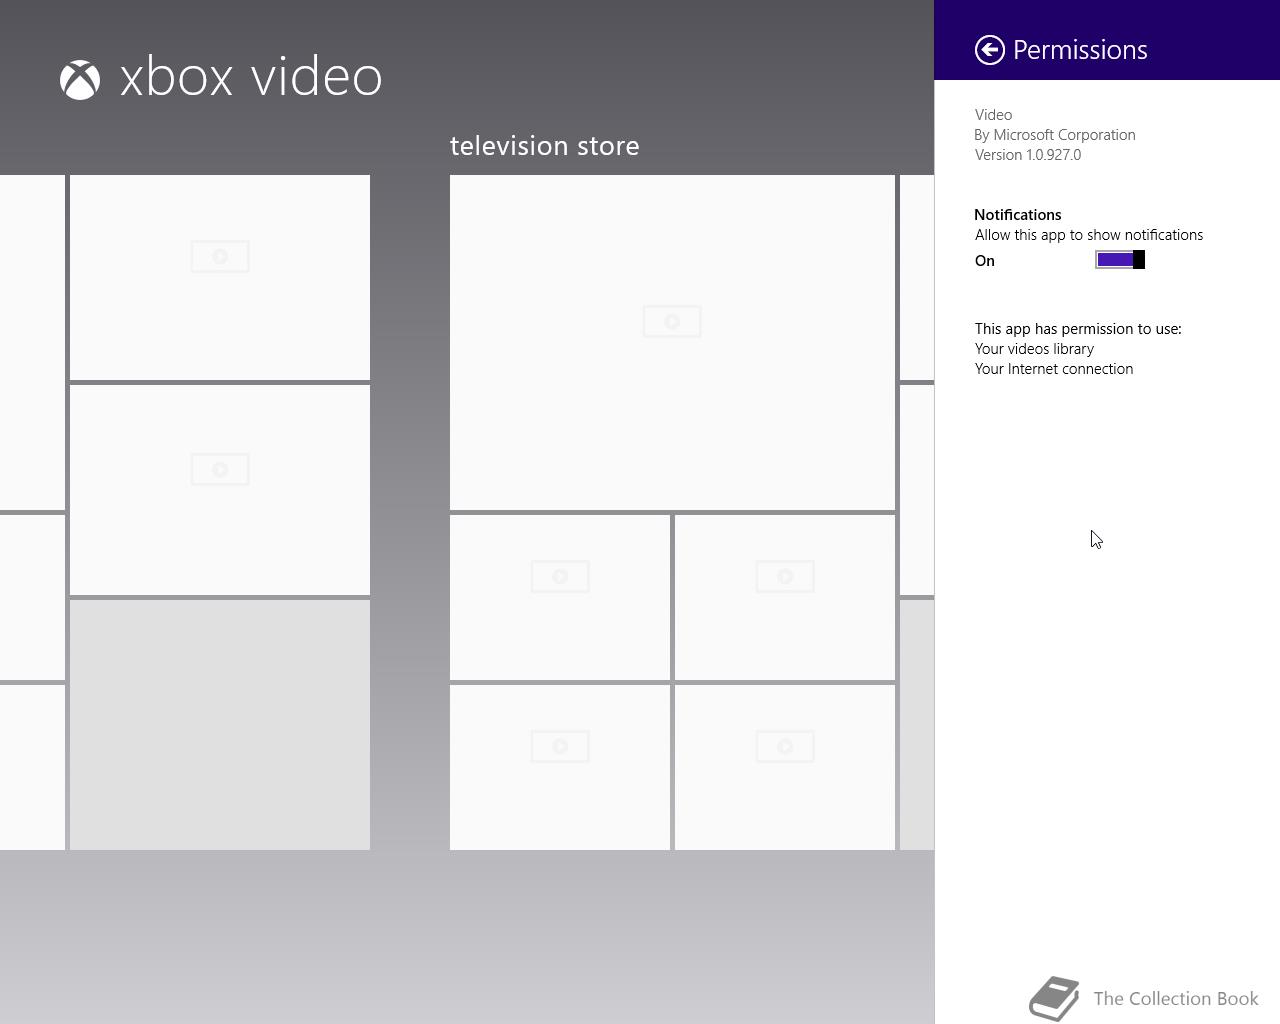Turn off the Notifications toggle switch

click(1120, 260)
